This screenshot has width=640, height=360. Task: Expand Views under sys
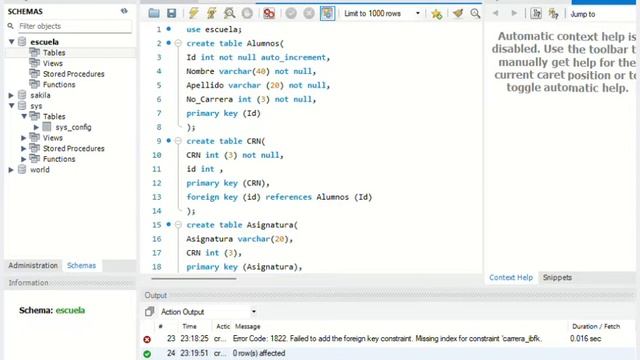tap(24, 138)
